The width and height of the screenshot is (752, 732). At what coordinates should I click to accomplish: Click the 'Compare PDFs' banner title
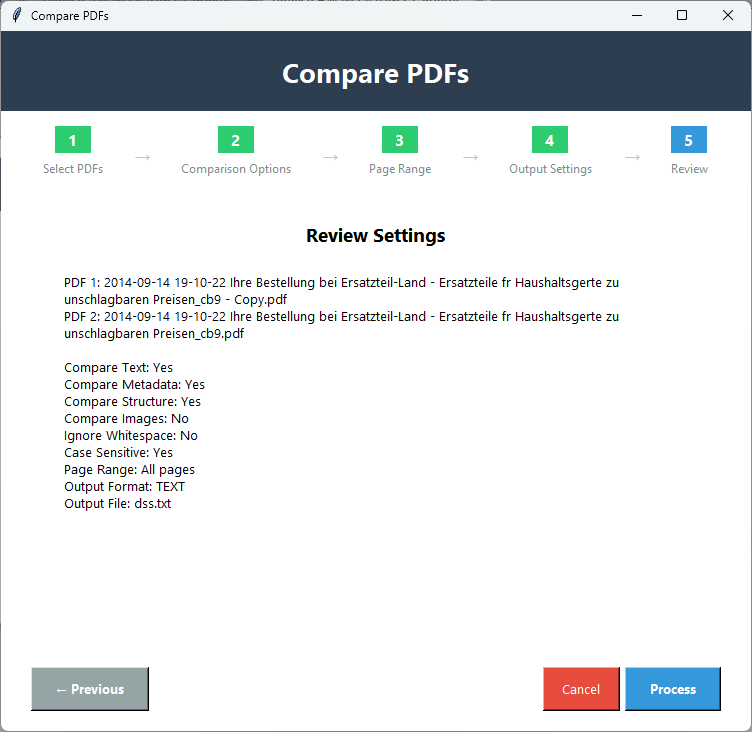[x=376, y=74]
